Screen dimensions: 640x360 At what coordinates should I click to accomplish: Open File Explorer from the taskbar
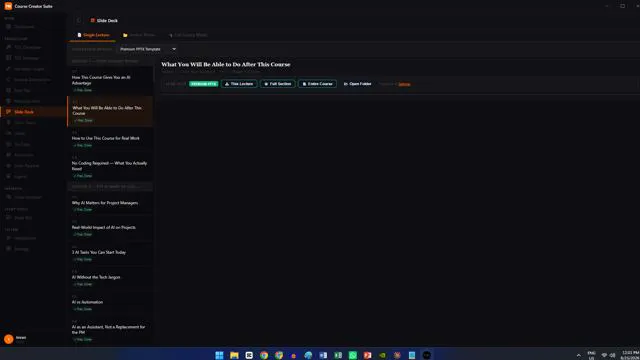(234, 355)
